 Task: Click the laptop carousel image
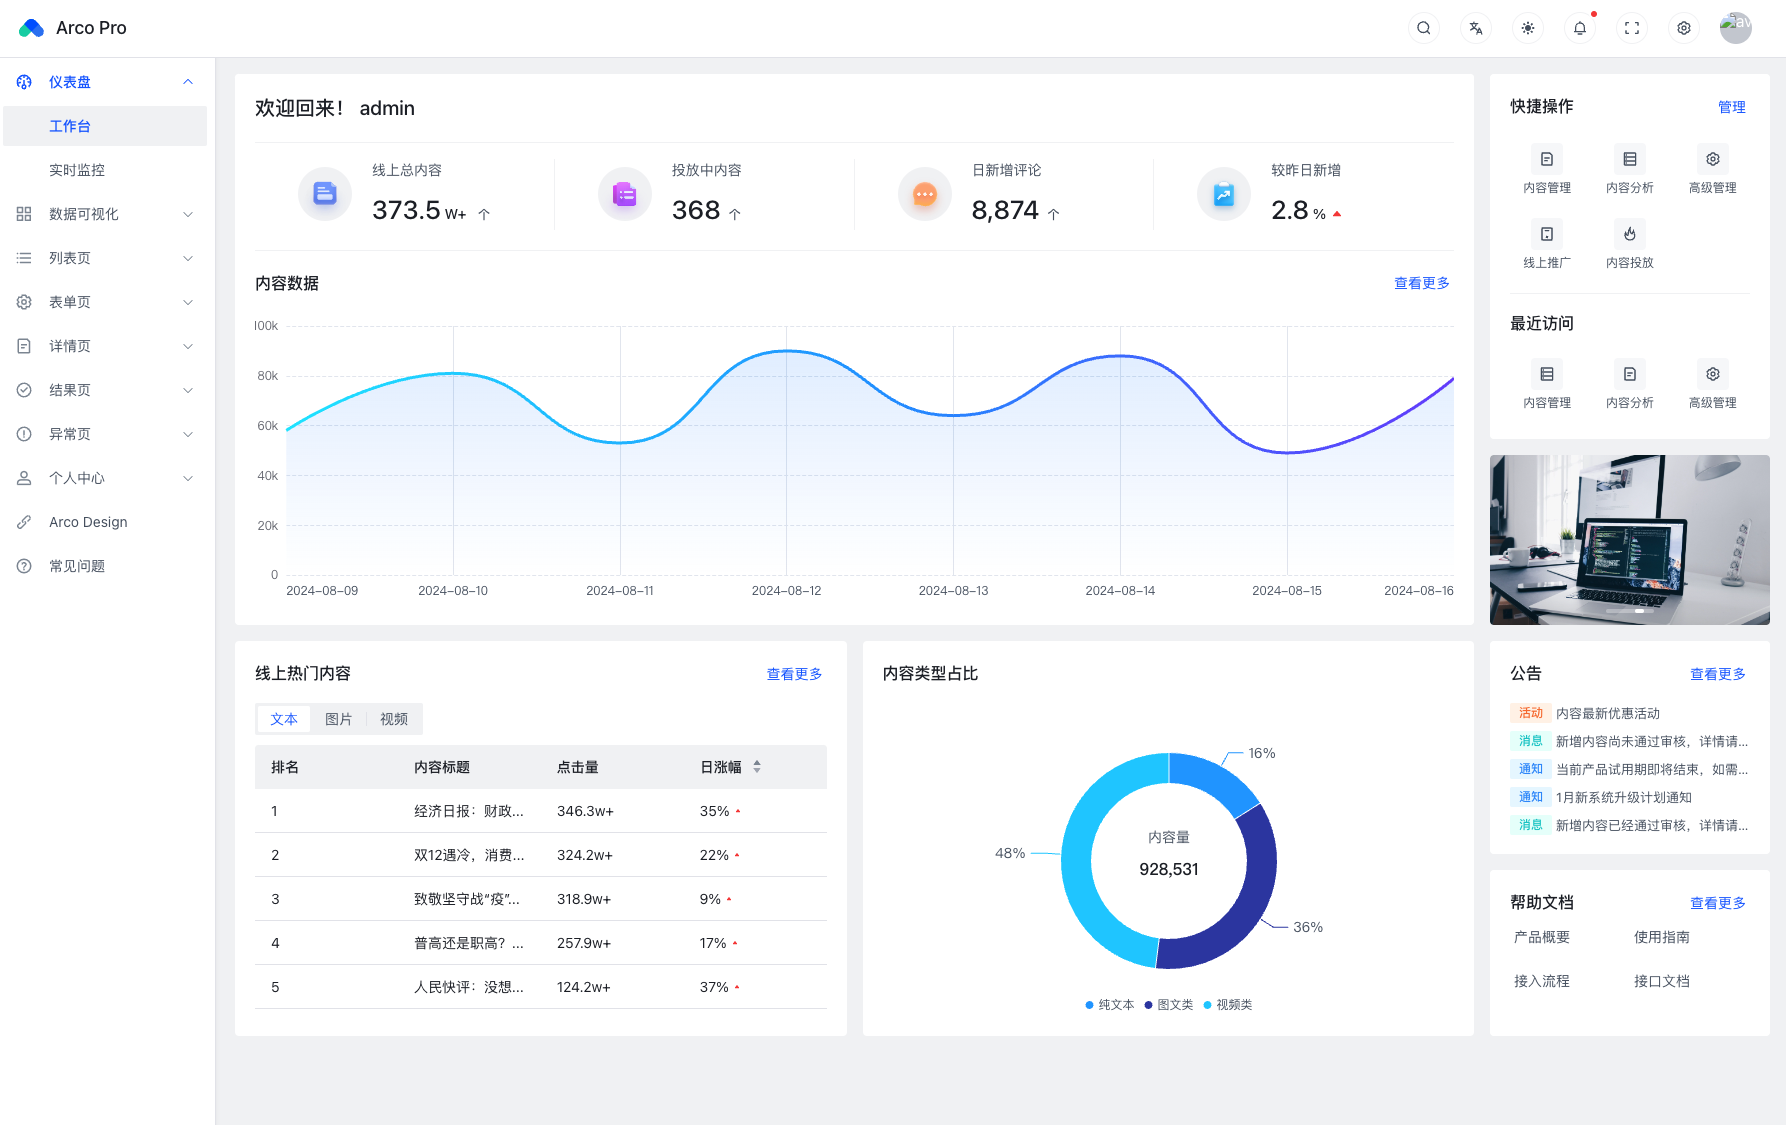1630,540
